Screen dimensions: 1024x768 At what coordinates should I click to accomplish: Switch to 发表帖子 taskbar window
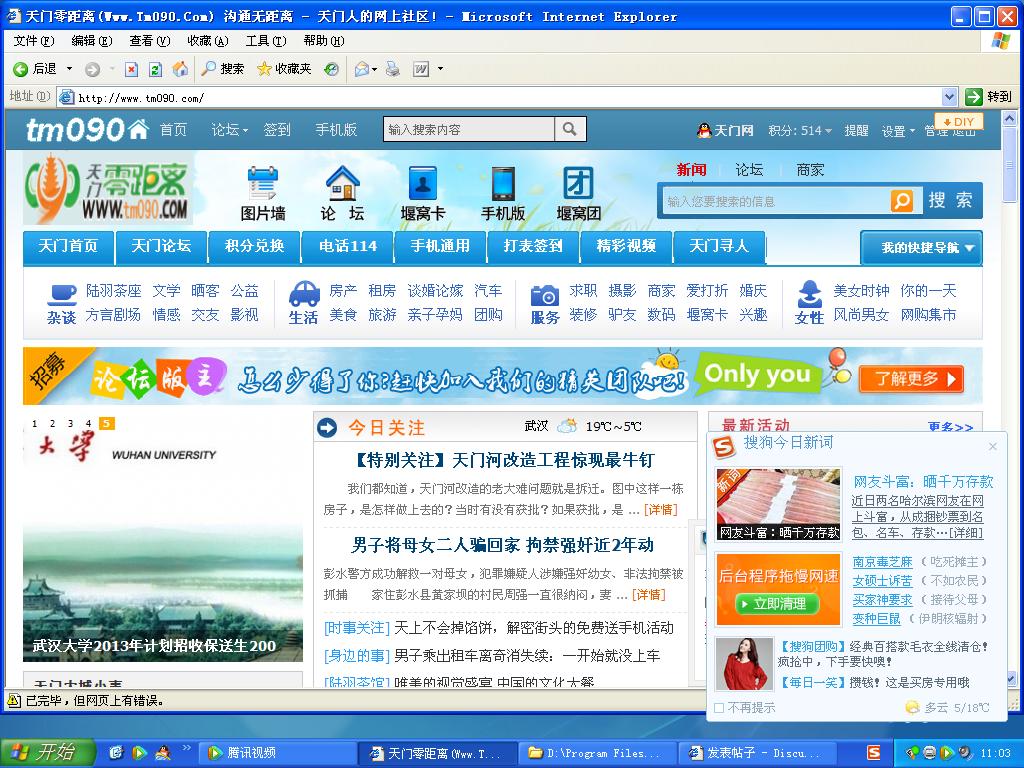click(x=758, y=753)
